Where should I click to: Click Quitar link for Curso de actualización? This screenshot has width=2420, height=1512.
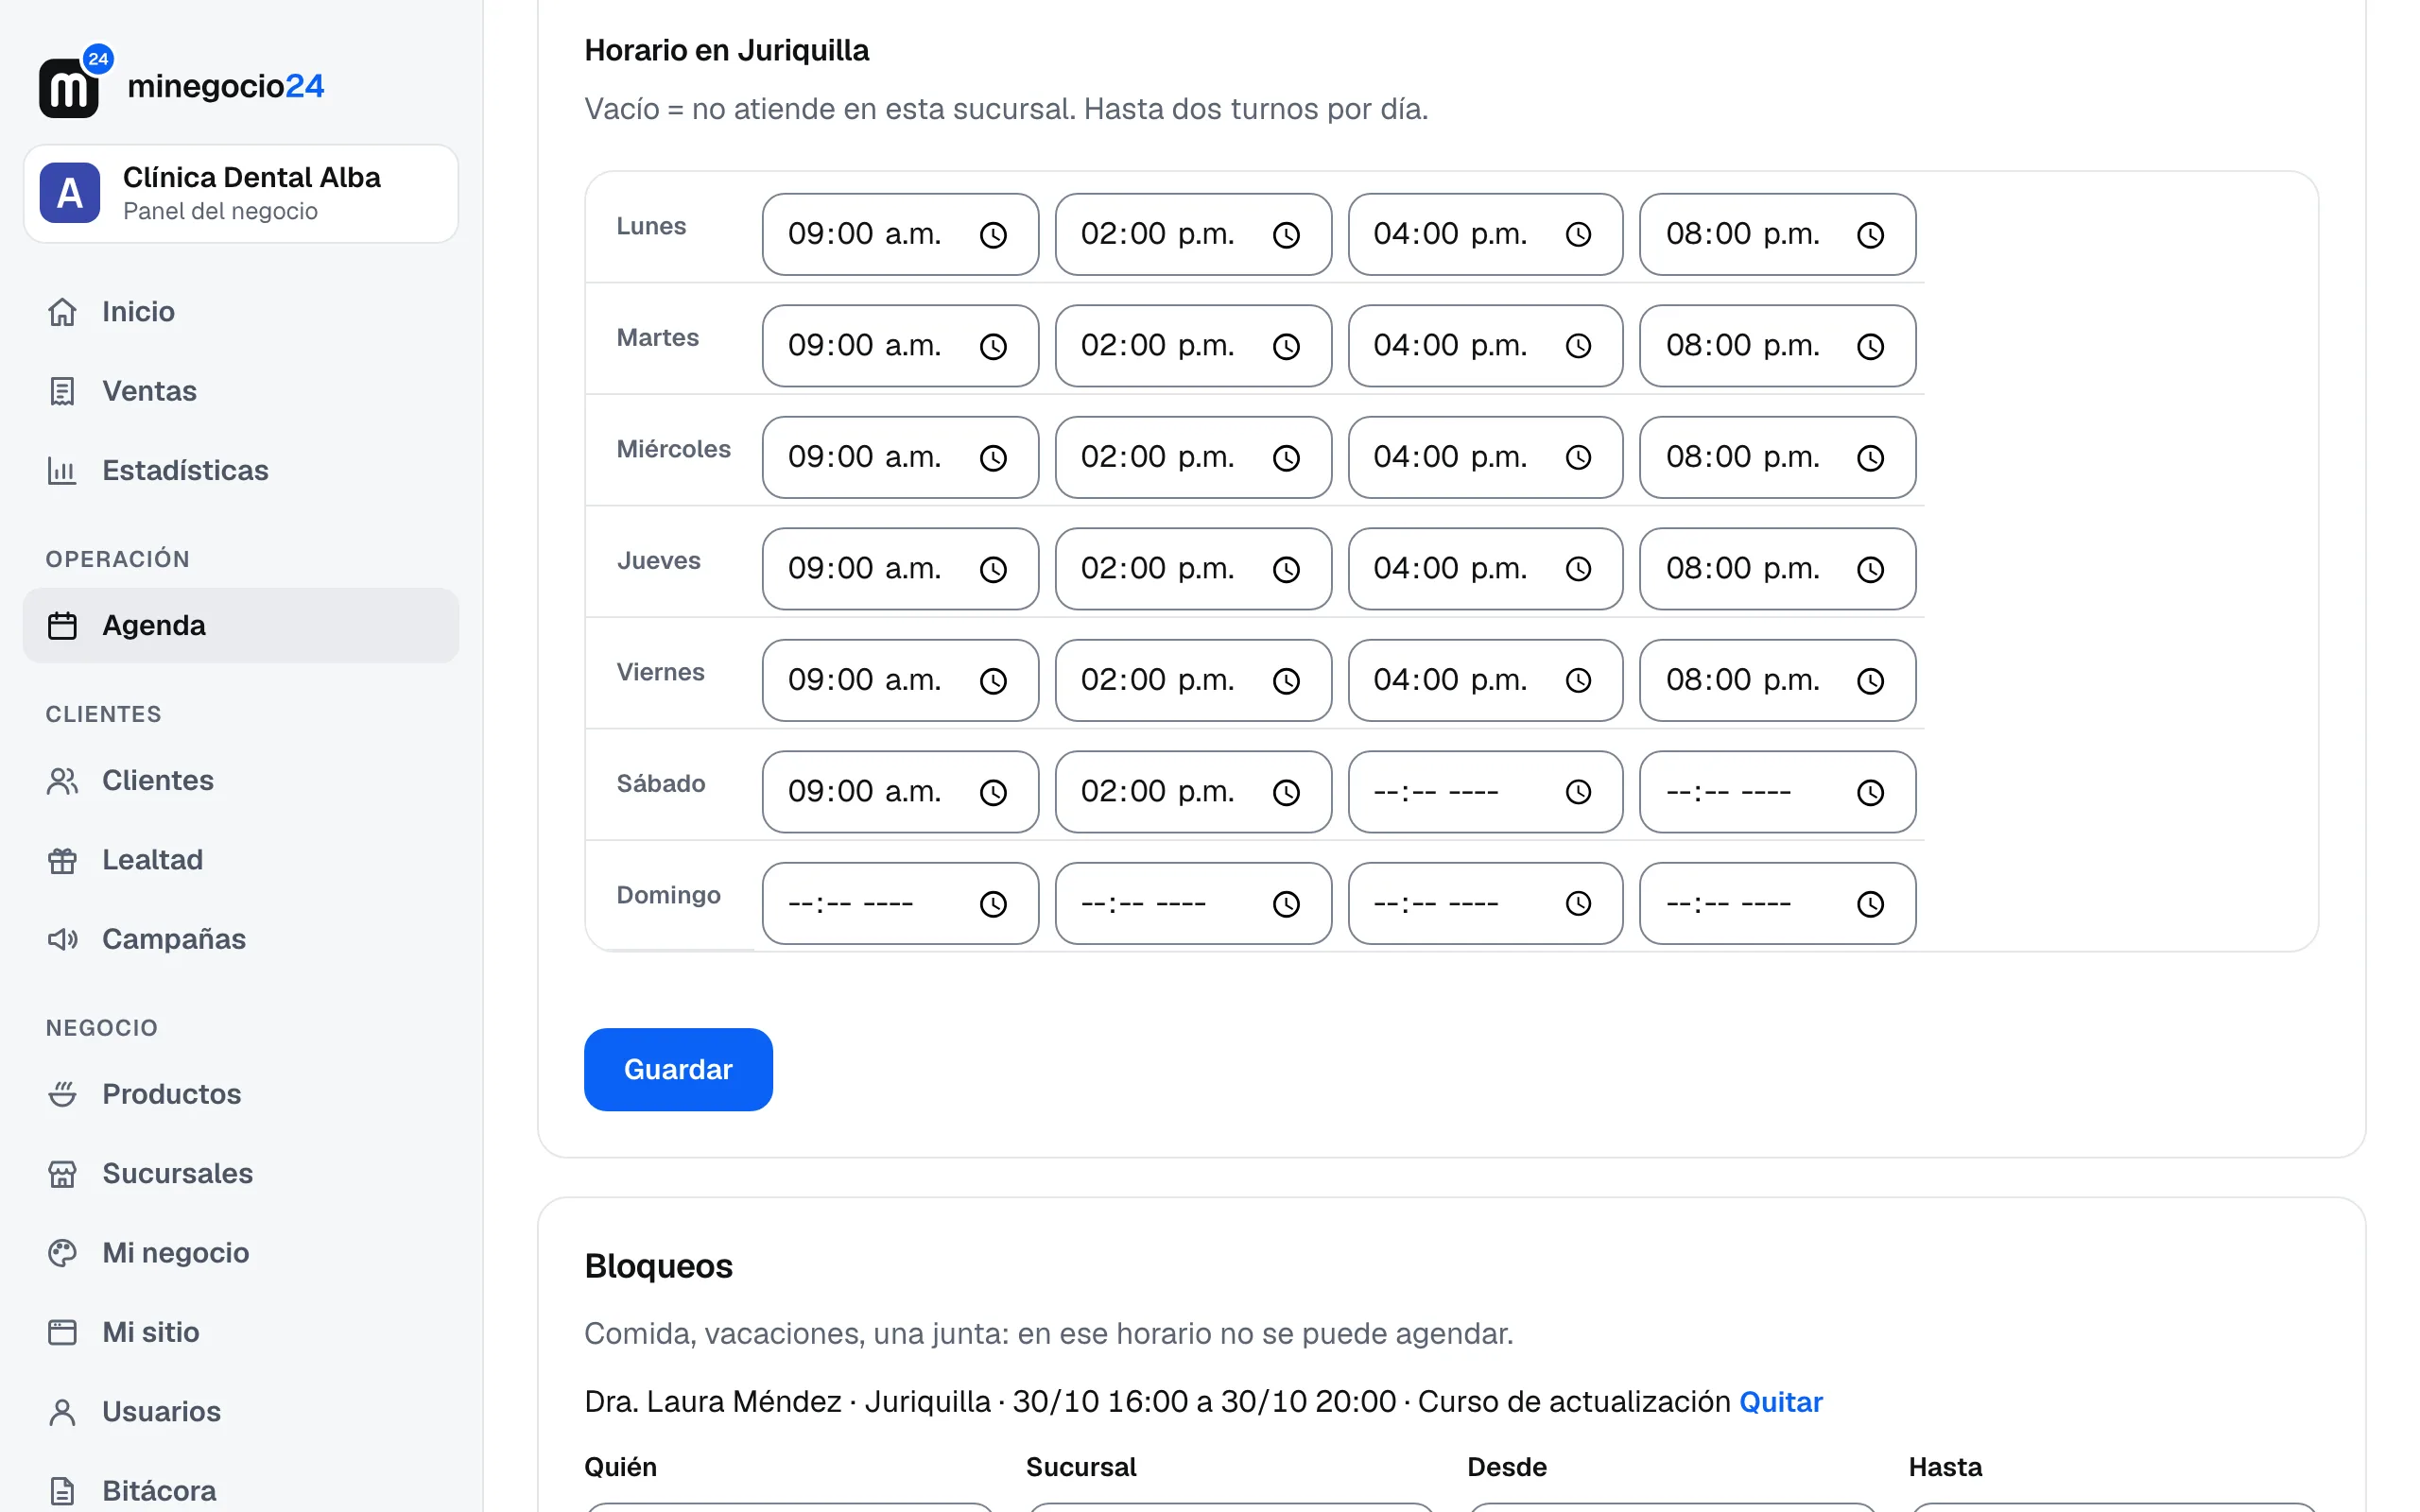1781,1401
